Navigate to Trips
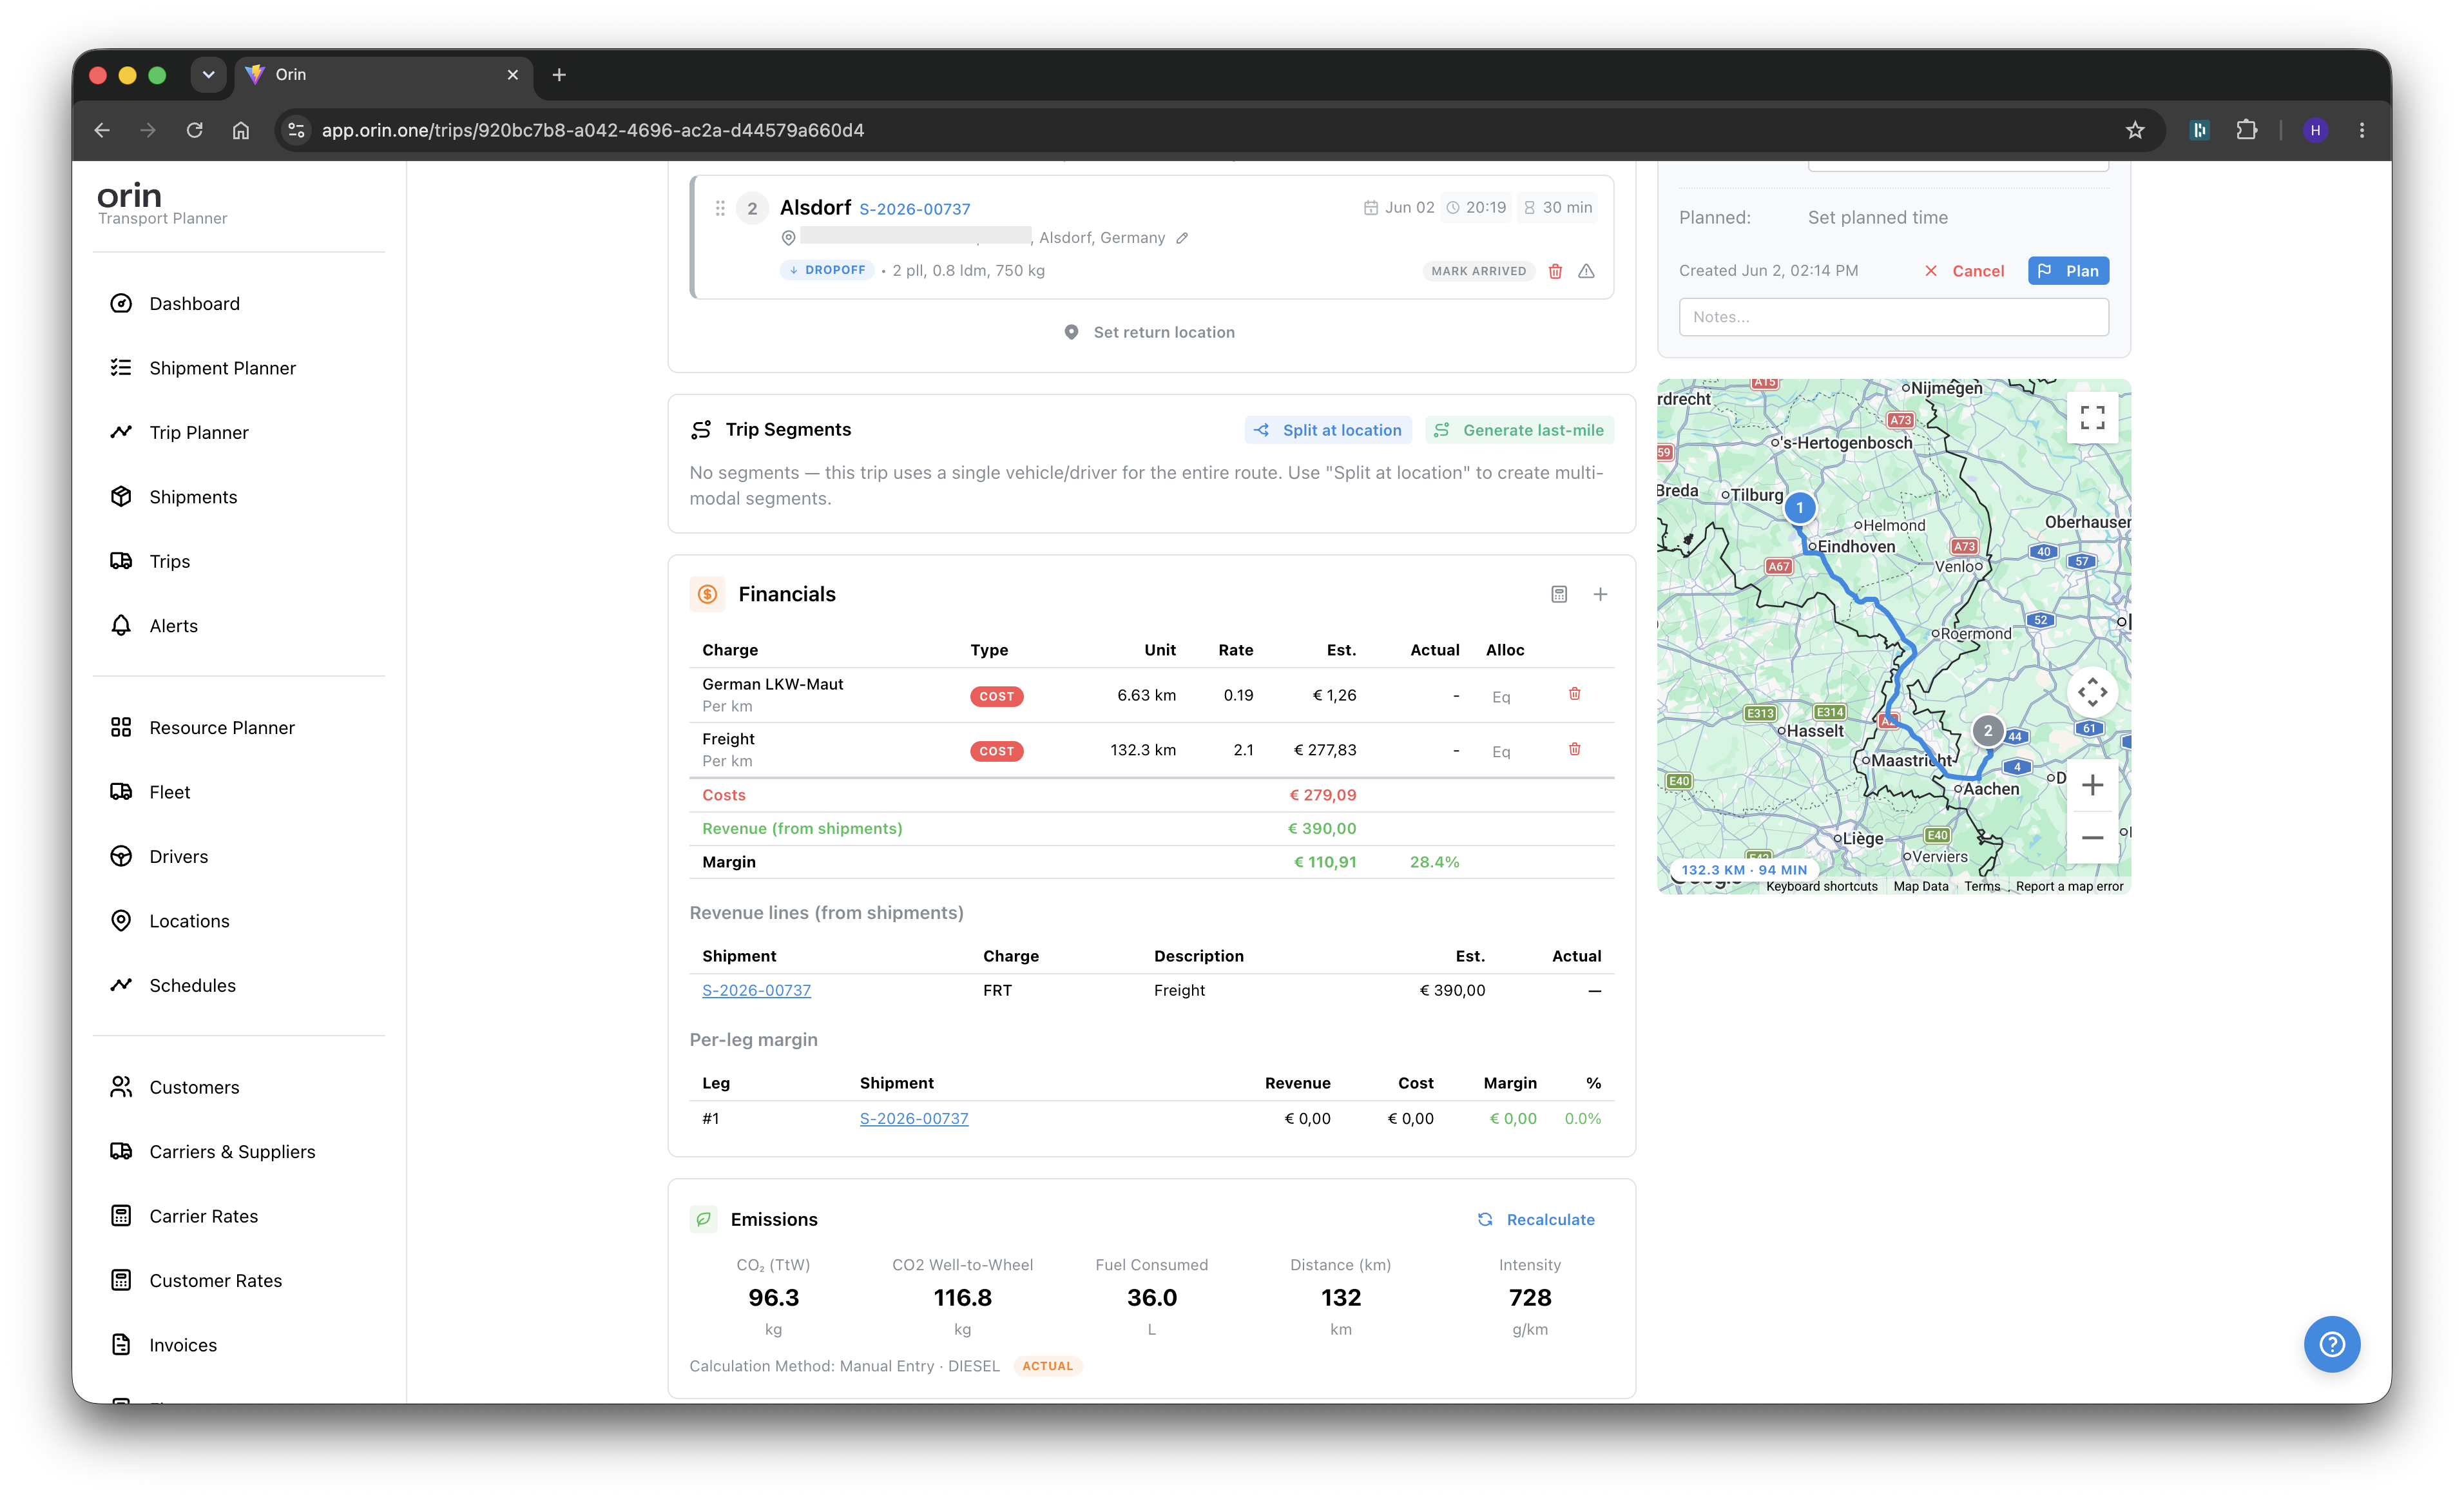The width and height of the screenshot is (2464, 1499). pyautogui.click(x=169, y=561)
